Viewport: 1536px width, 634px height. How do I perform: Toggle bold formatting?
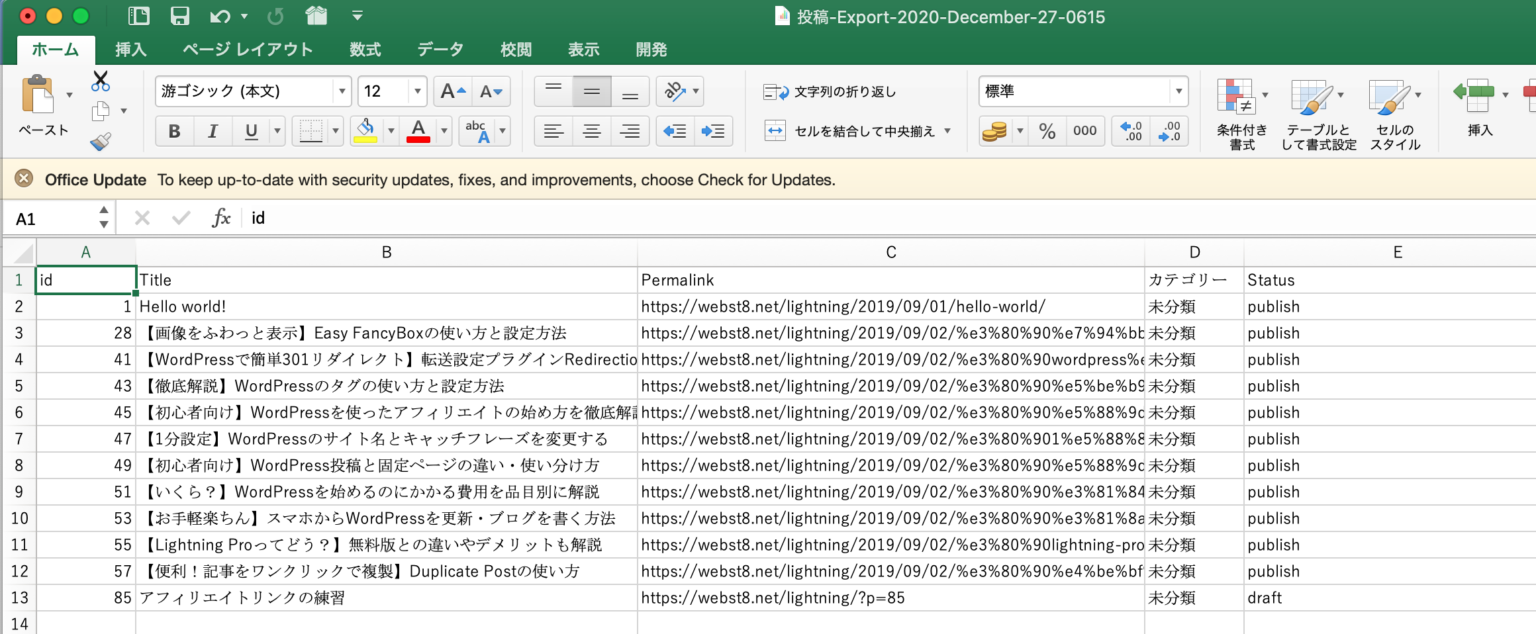pos(173,130)
